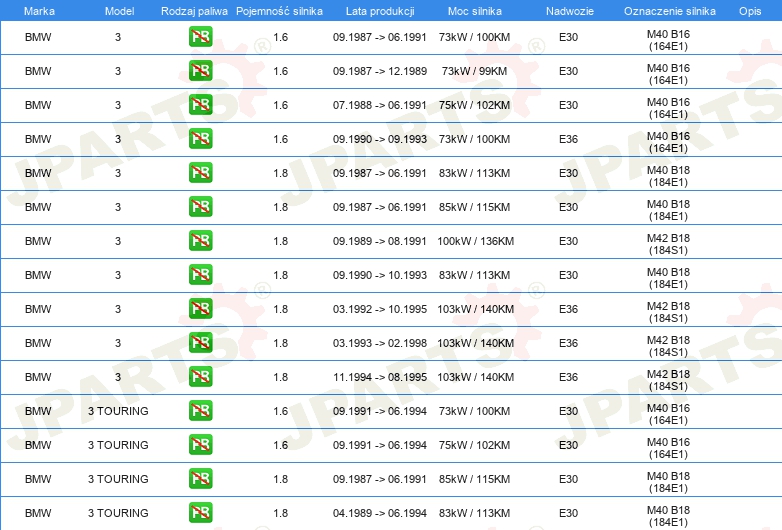Viewport: 782px width, 530px height.
Task: Select the date range 03.1992 -> 10.1995
Action: [x=380, y=309]
